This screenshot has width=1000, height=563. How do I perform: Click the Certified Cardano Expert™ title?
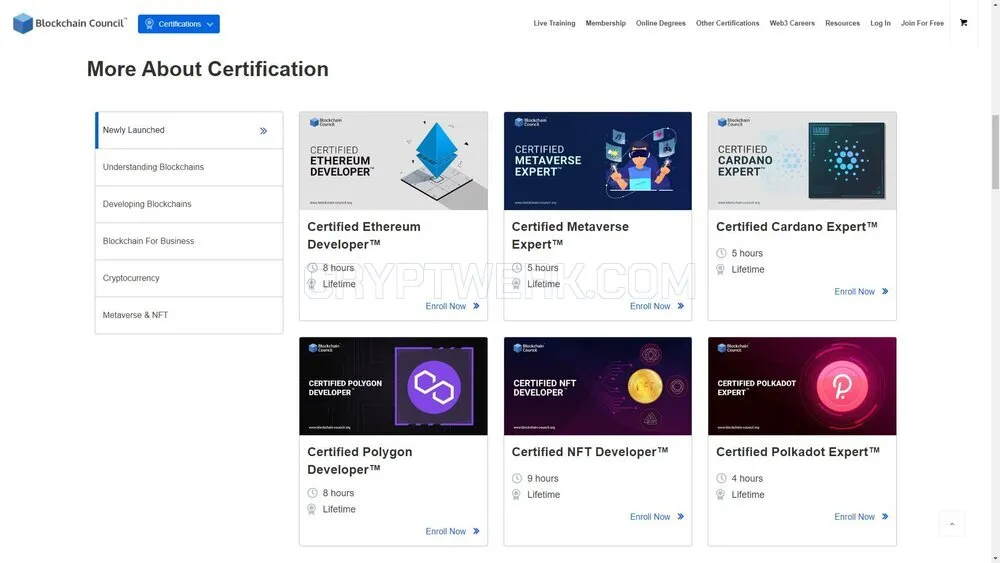click(797, 226)
